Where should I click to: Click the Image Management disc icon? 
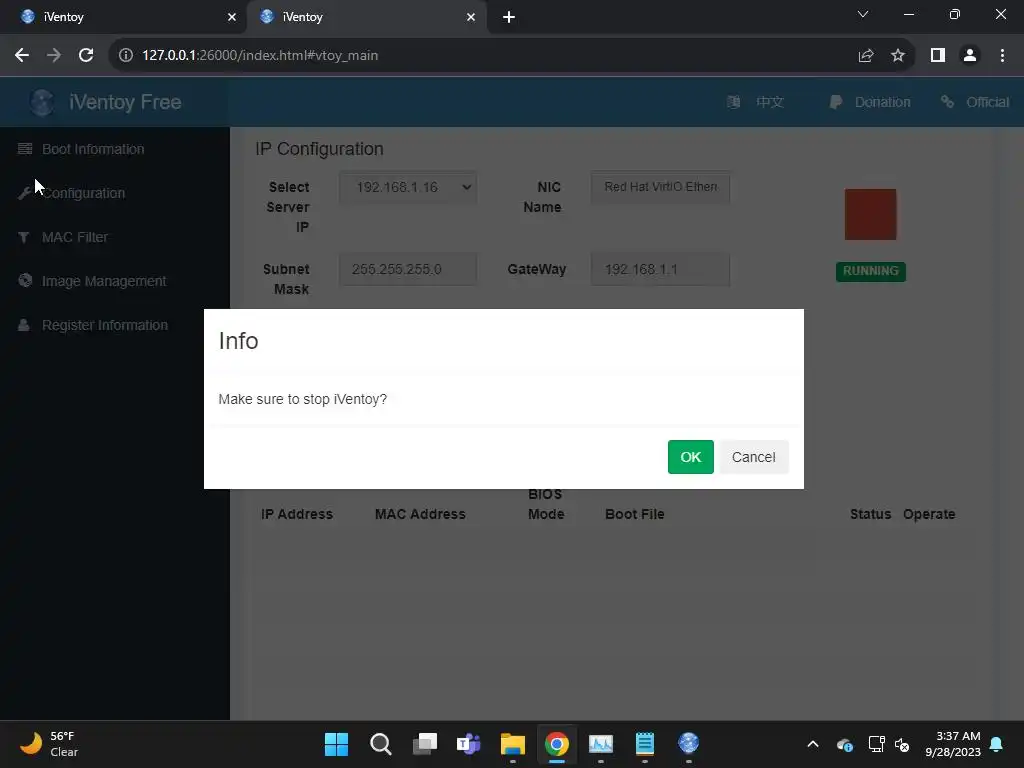(x=25, y=281)
